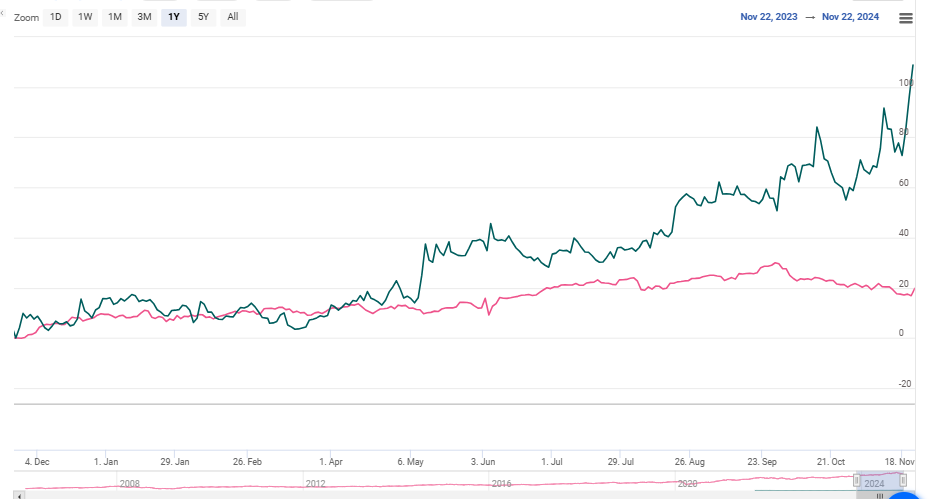The width and height of the screenshot is (931, 499).
Task: Click the '26. Aug' axis label
Action: click(689, 462)
